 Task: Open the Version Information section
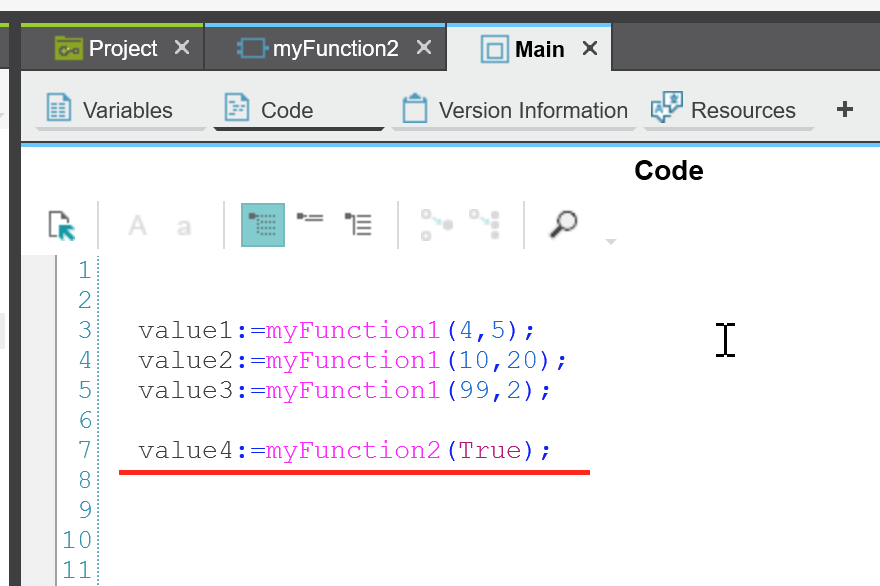(514, 110)
